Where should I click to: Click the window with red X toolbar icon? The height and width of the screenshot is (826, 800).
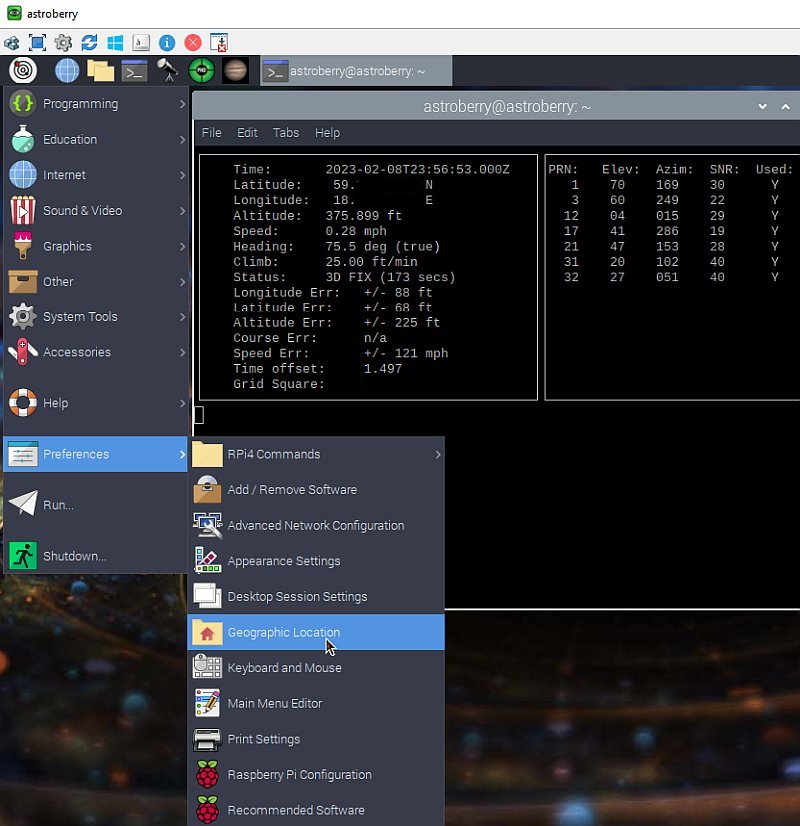tap(219, 42)
